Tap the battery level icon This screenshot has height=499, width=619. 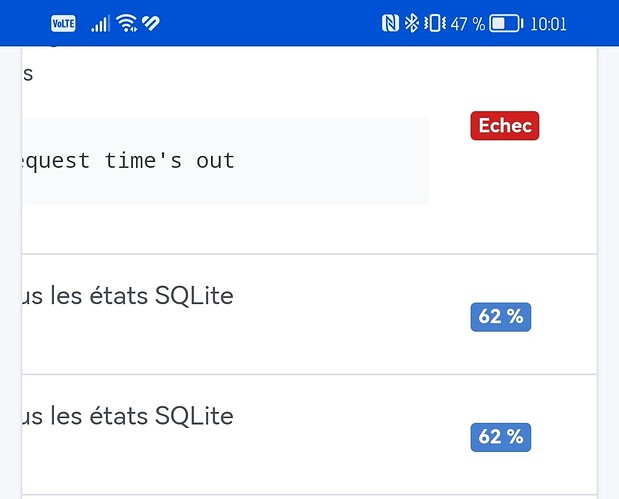(506, 23)
